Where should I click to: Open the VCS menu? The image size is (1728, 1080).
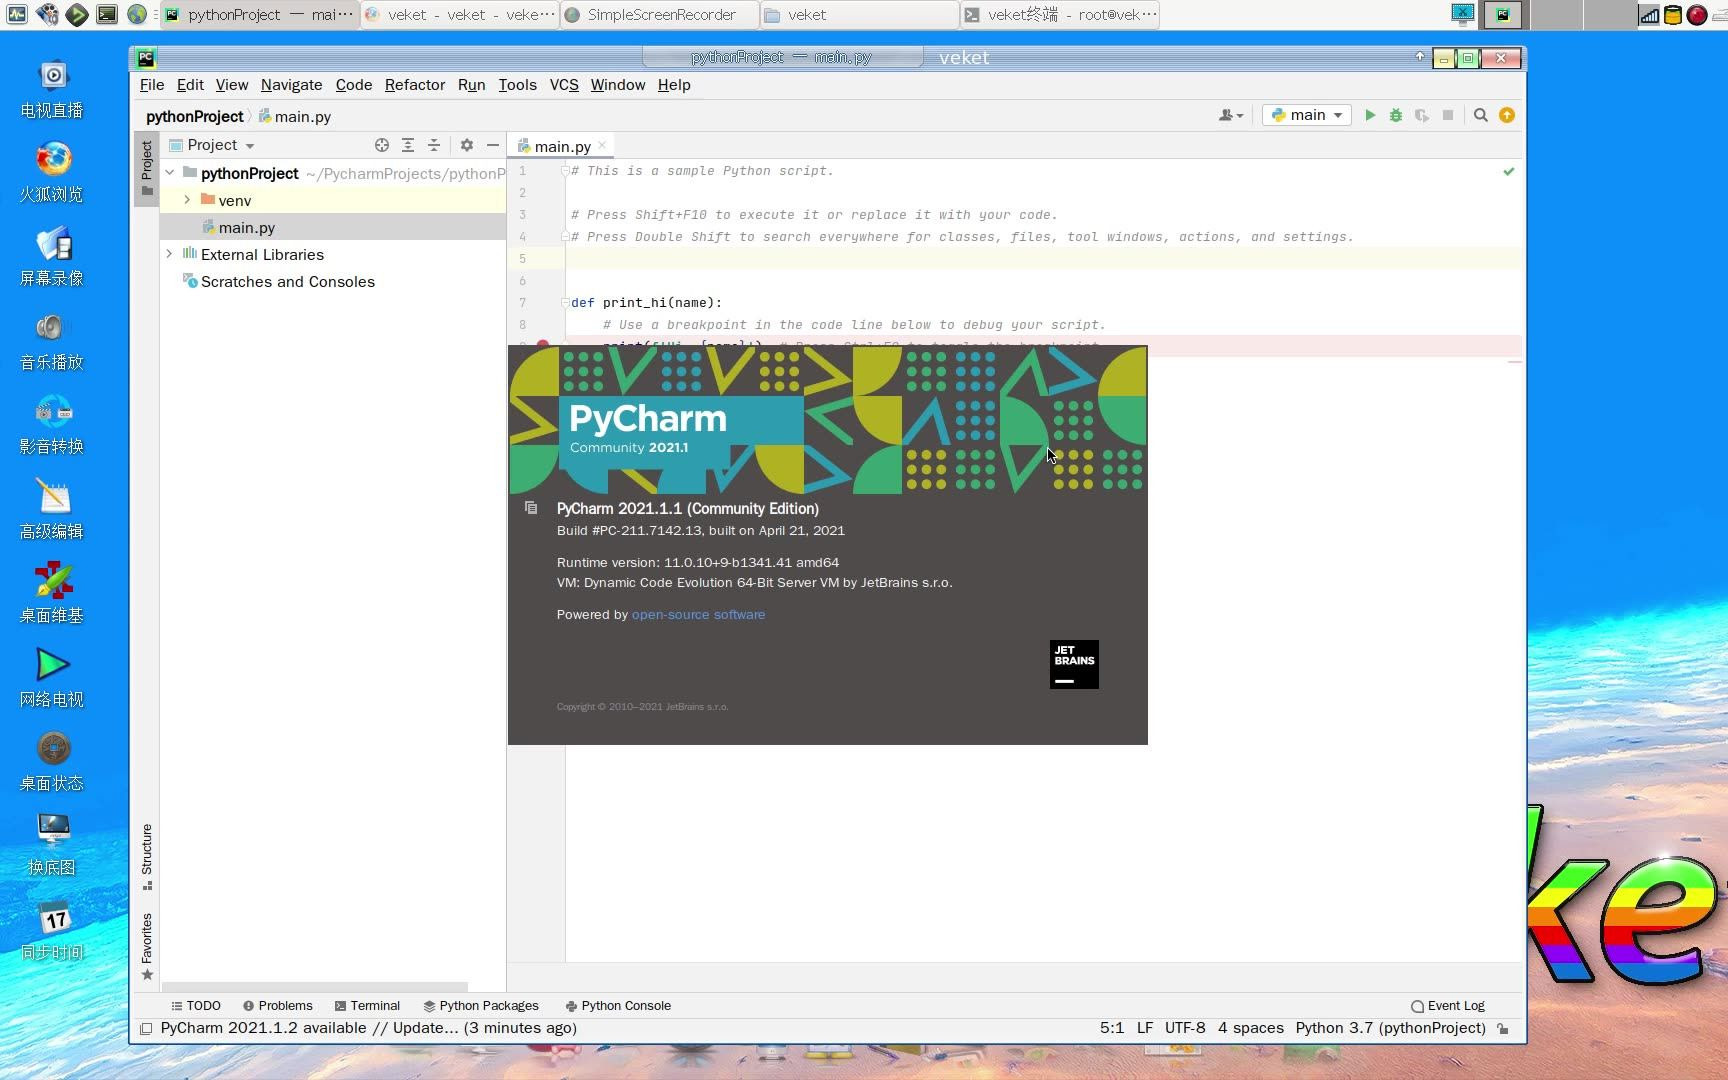pyautogui.click(x=564, y=85)
